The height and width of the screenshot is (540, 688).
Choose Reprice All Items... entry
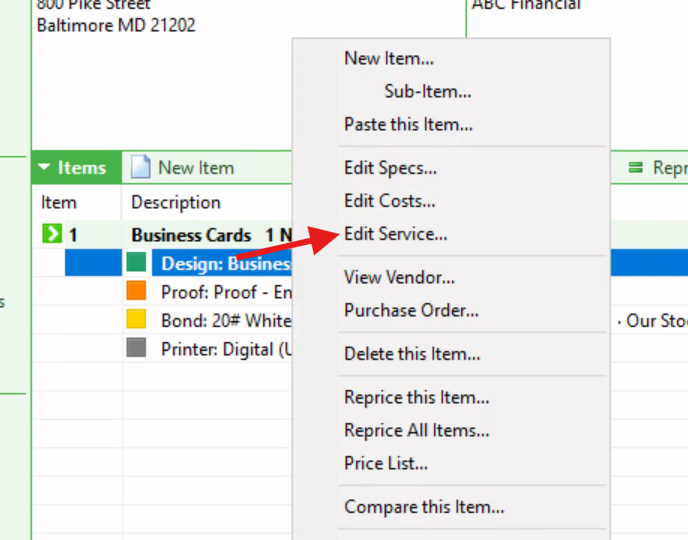[416, 430]
